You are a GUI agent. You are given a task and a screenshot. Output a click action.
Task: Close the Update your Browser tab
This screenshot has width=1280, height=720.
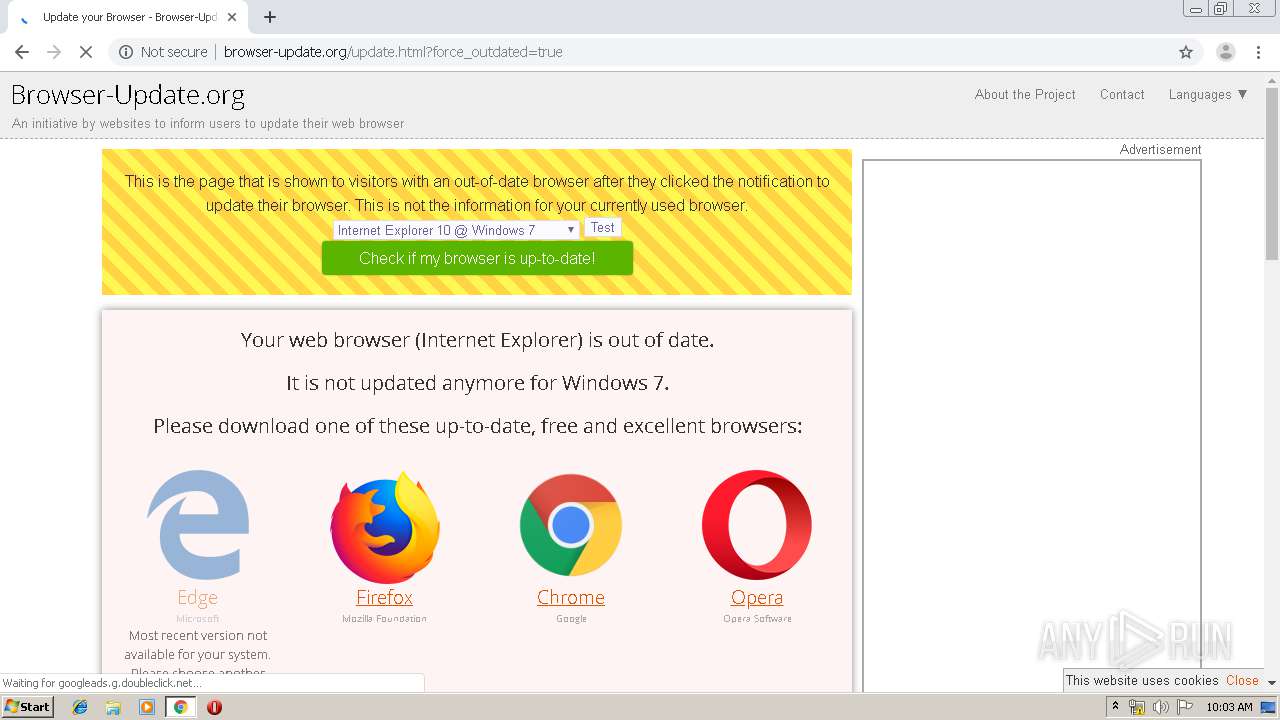[232, 17]
